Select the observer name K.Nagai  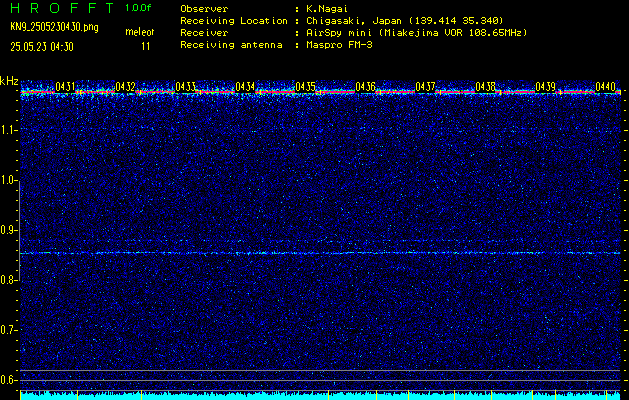[327, 9]
